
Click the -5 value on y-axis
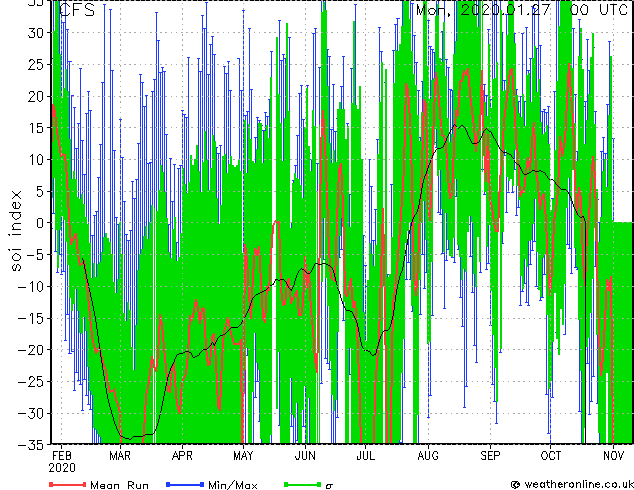pos(35,255)
